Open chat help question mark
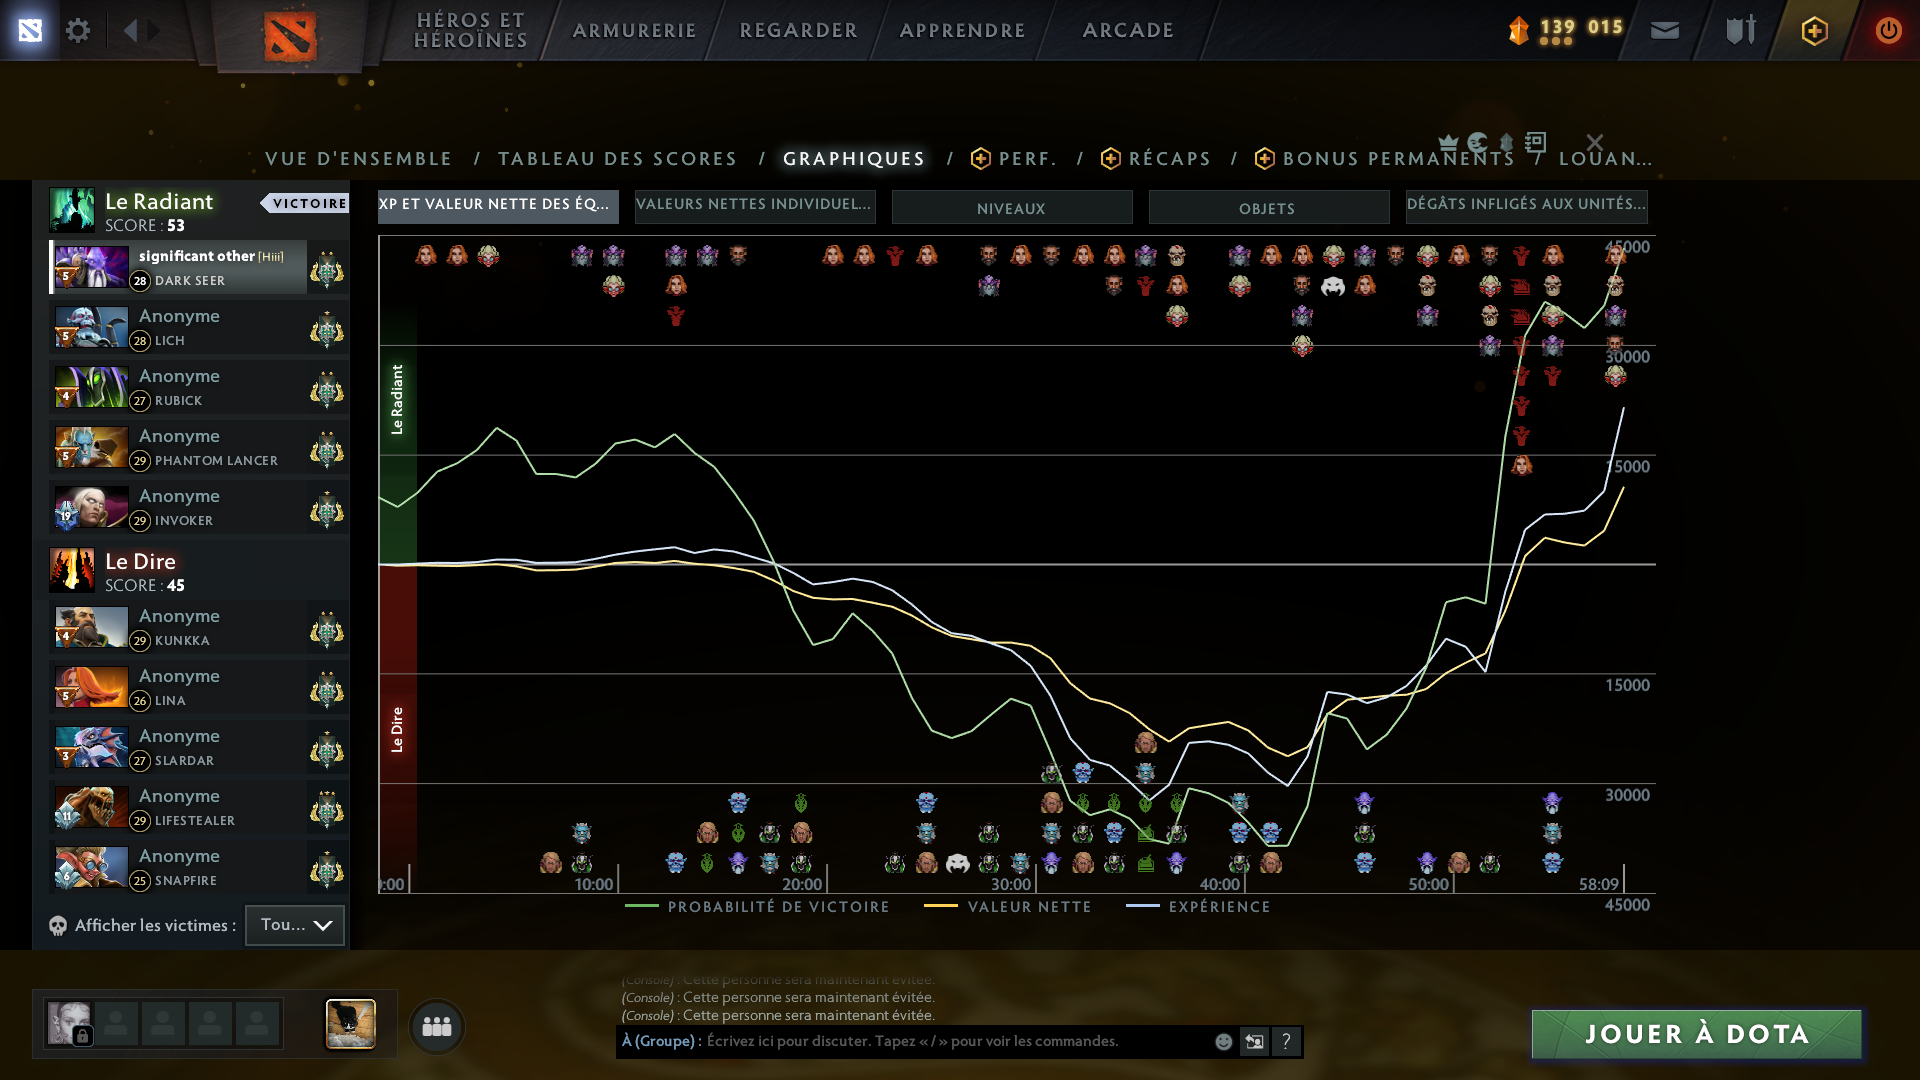Viewport: 1920px width, 1080px height. 1286,1042
